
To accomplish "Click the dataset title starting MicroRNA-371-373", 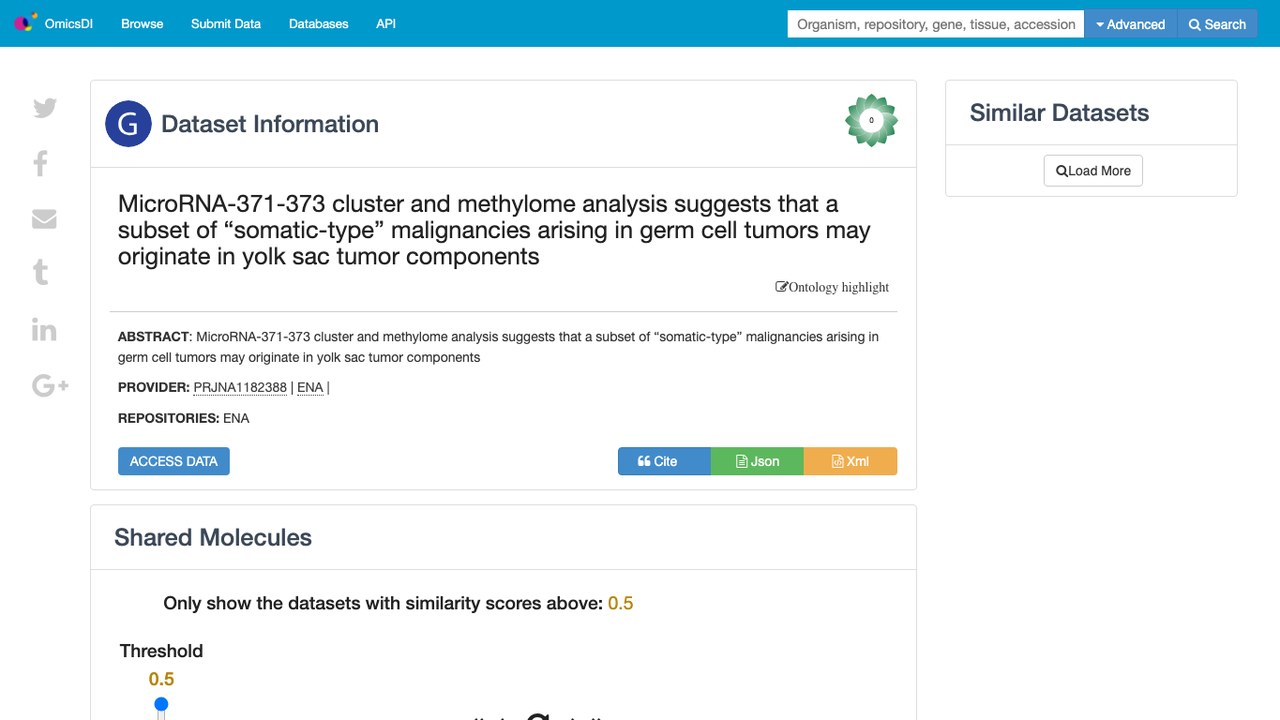I will 494,230.
